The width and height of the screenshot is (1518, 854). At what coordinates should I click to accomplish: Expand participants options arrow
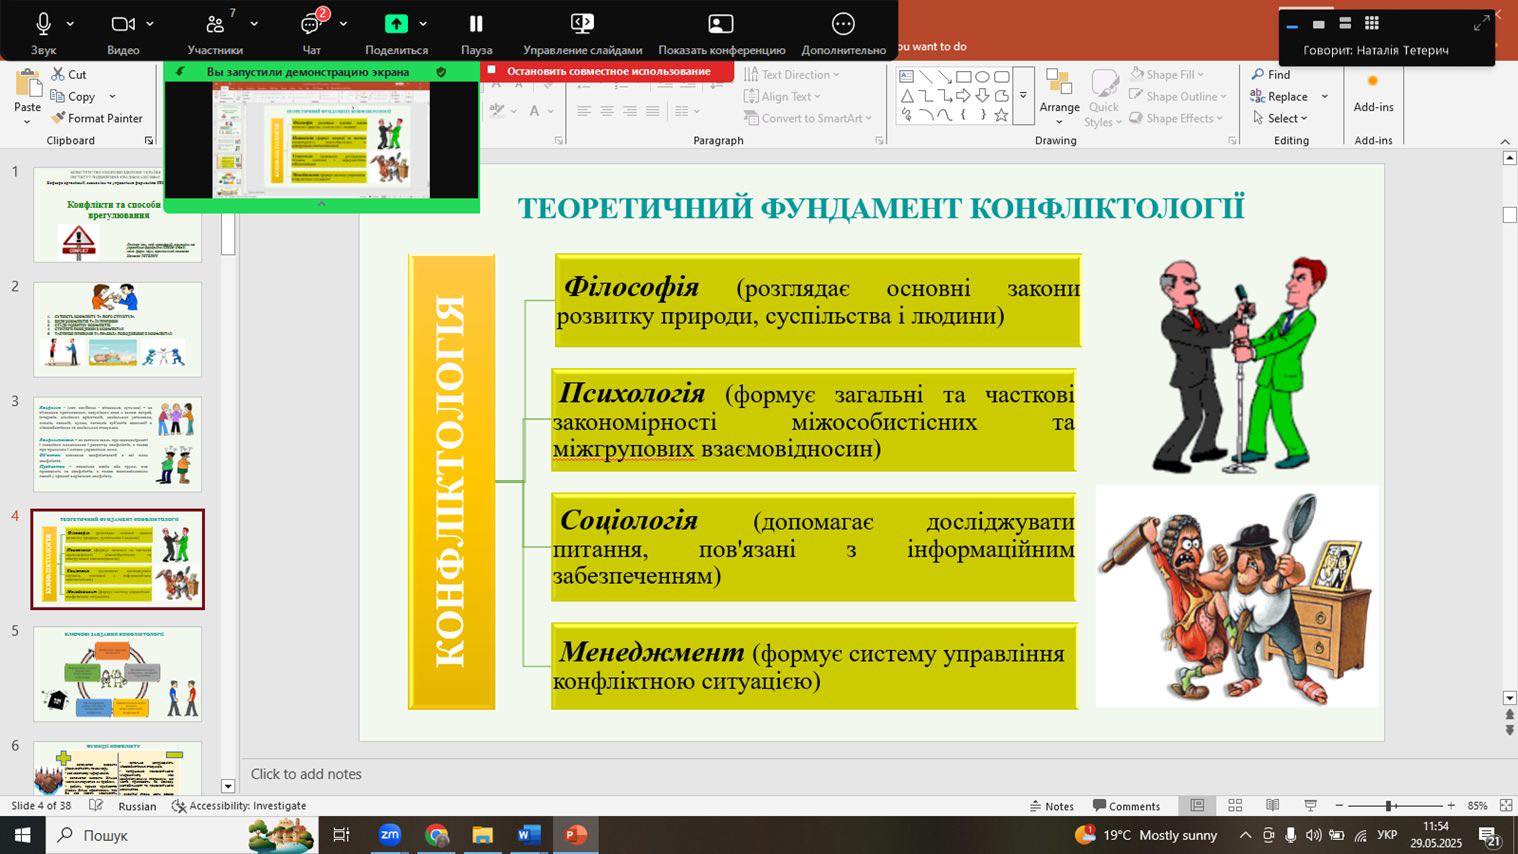tap(254, 24)
